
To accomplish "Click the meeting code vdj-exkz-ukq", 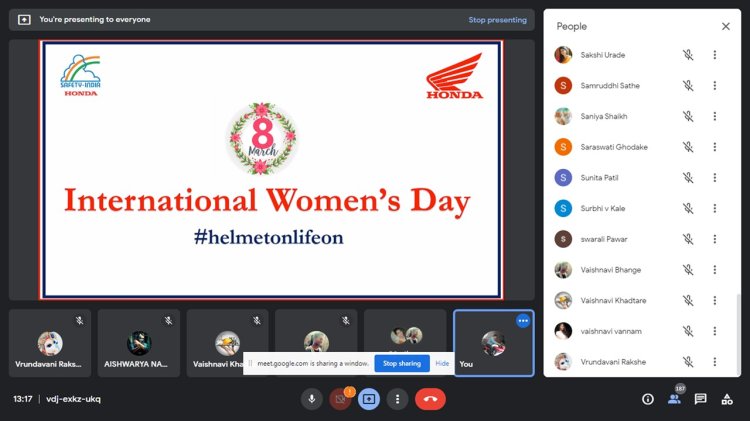I will coord(73,399).
